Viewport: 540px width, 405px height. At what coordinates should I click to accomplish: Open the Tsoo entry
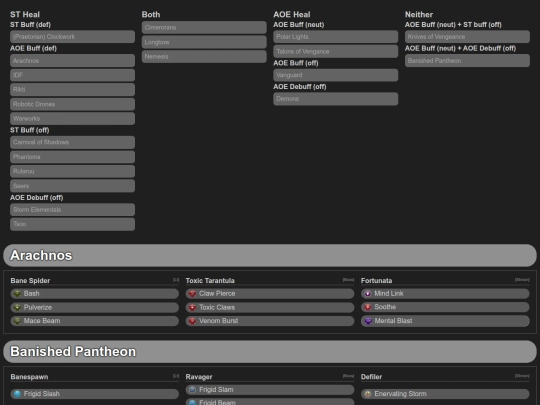click(72, 224)
